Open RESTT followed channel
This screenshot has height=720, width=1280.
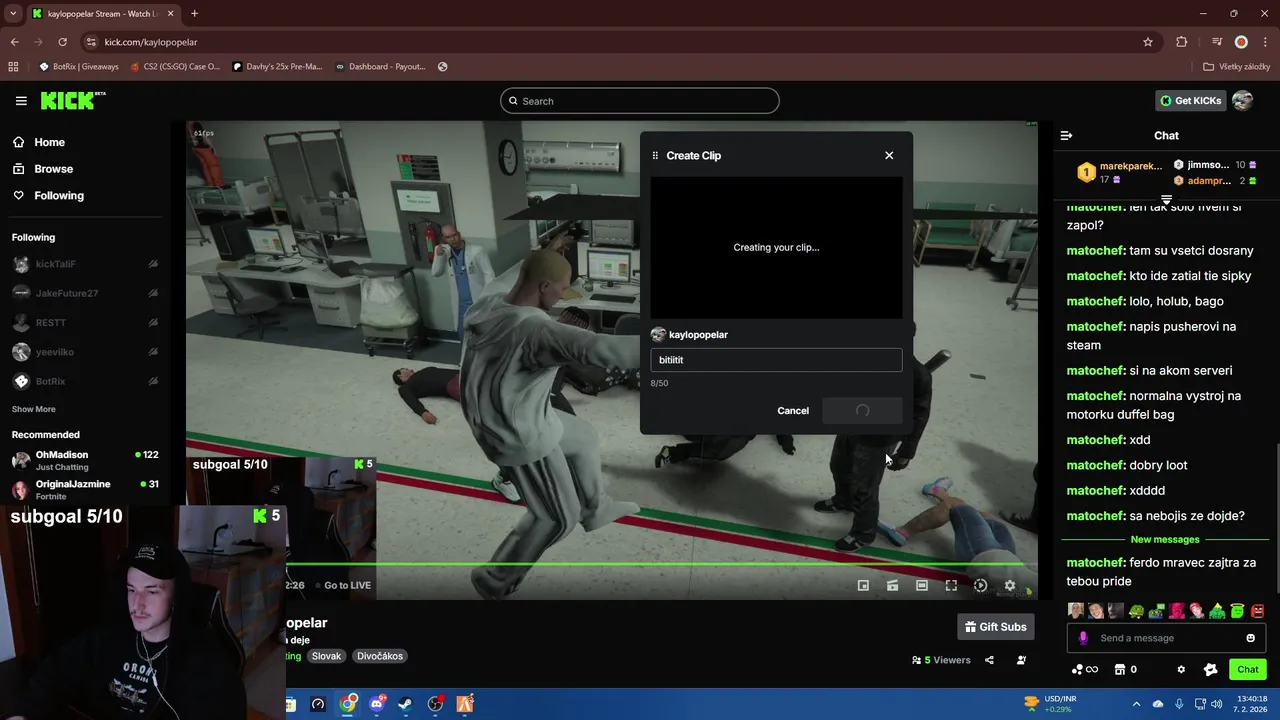click(85, 323)
